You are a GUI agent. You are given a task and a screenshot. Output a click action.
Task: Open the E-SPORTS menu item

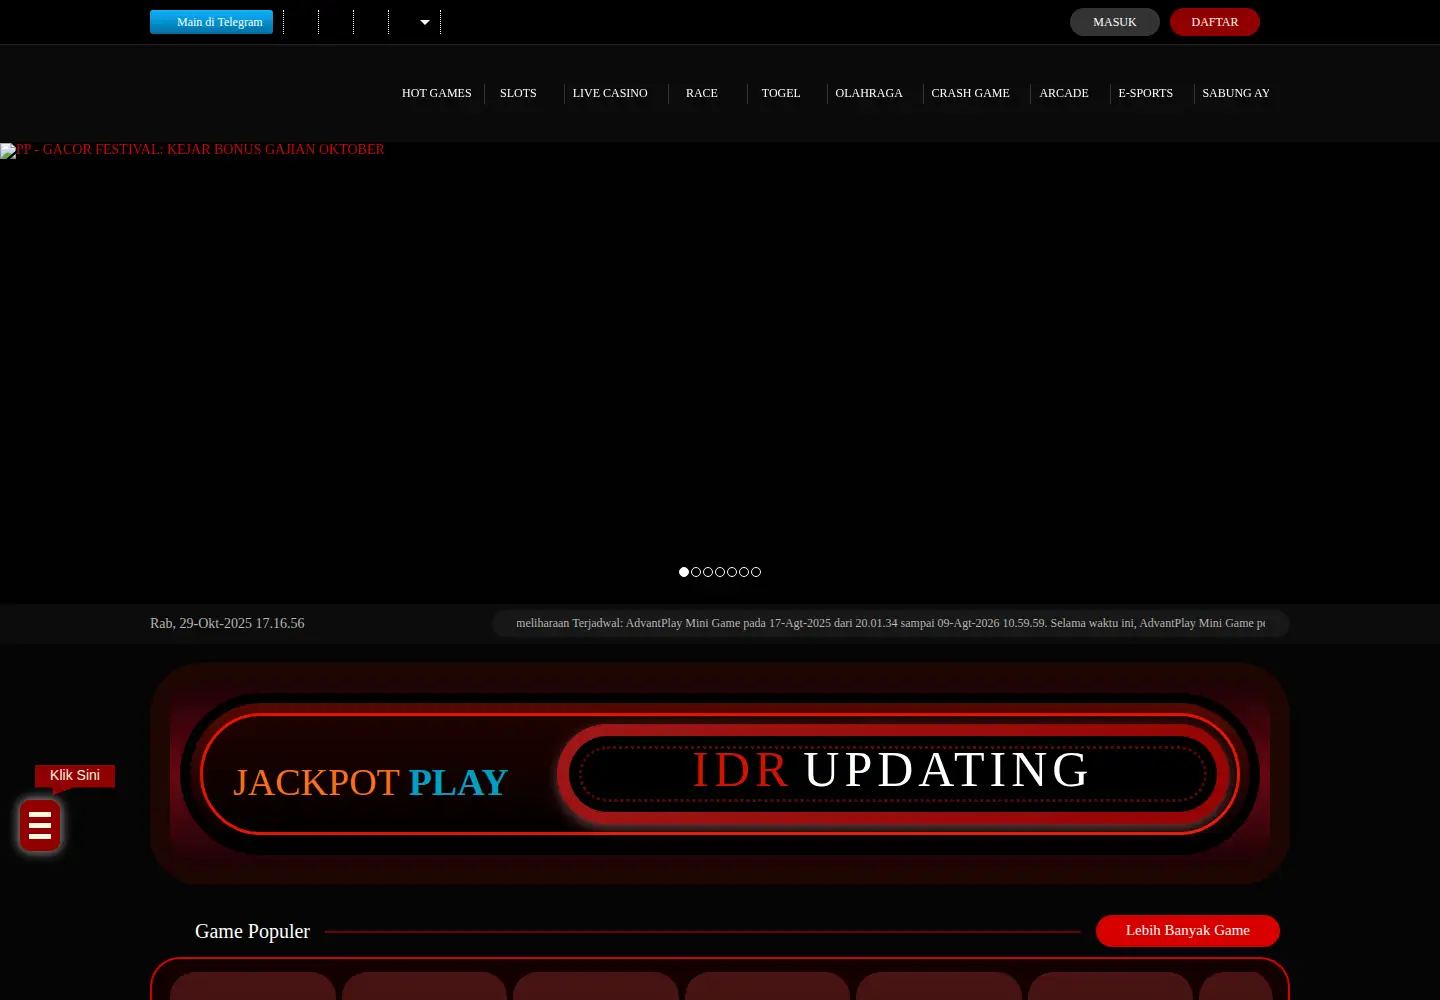pyautogui.click(x=1146, y=93)
